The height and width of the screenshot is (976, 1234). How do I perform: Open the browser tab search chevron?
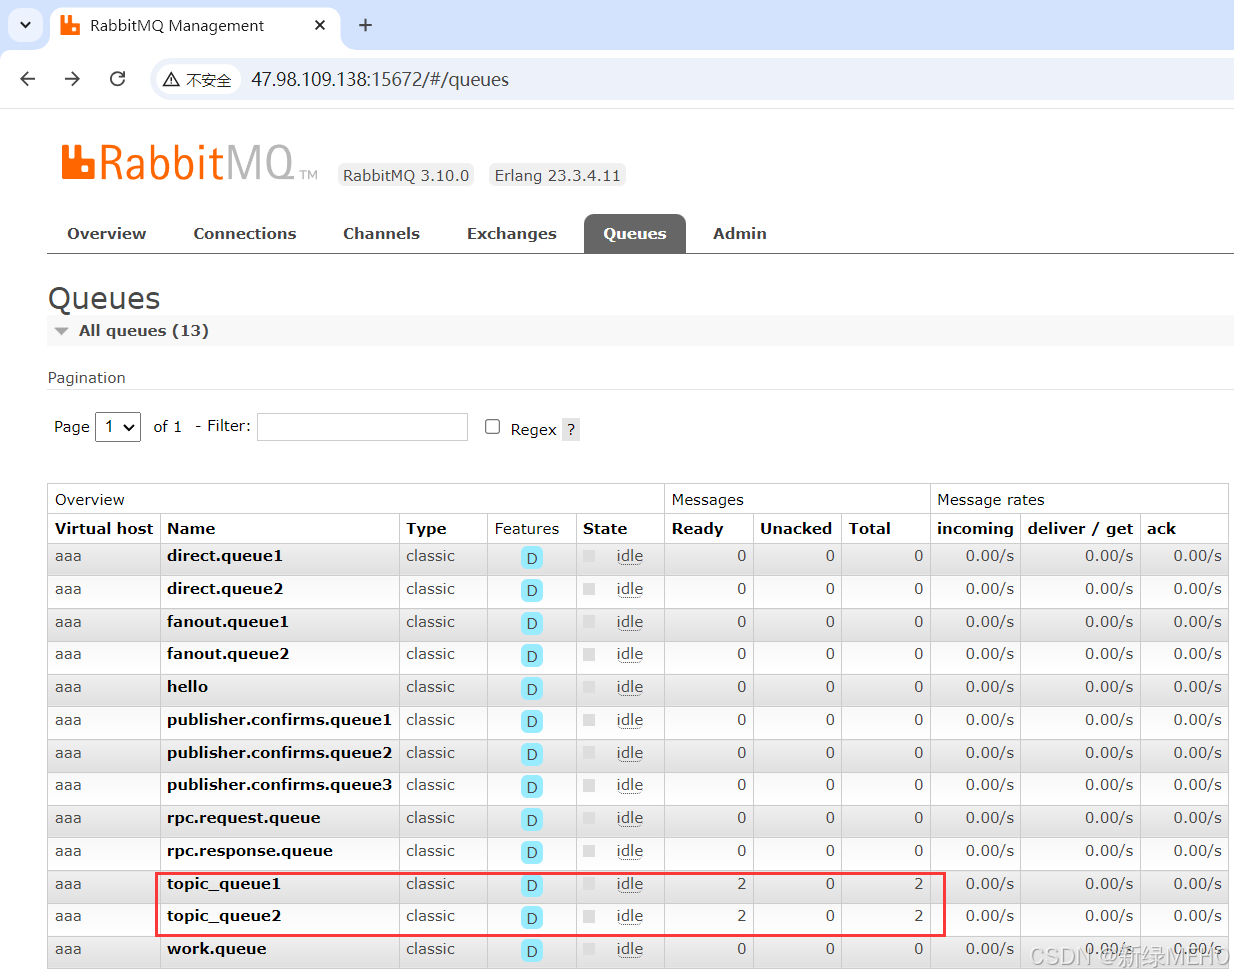[x=25, y=25]
